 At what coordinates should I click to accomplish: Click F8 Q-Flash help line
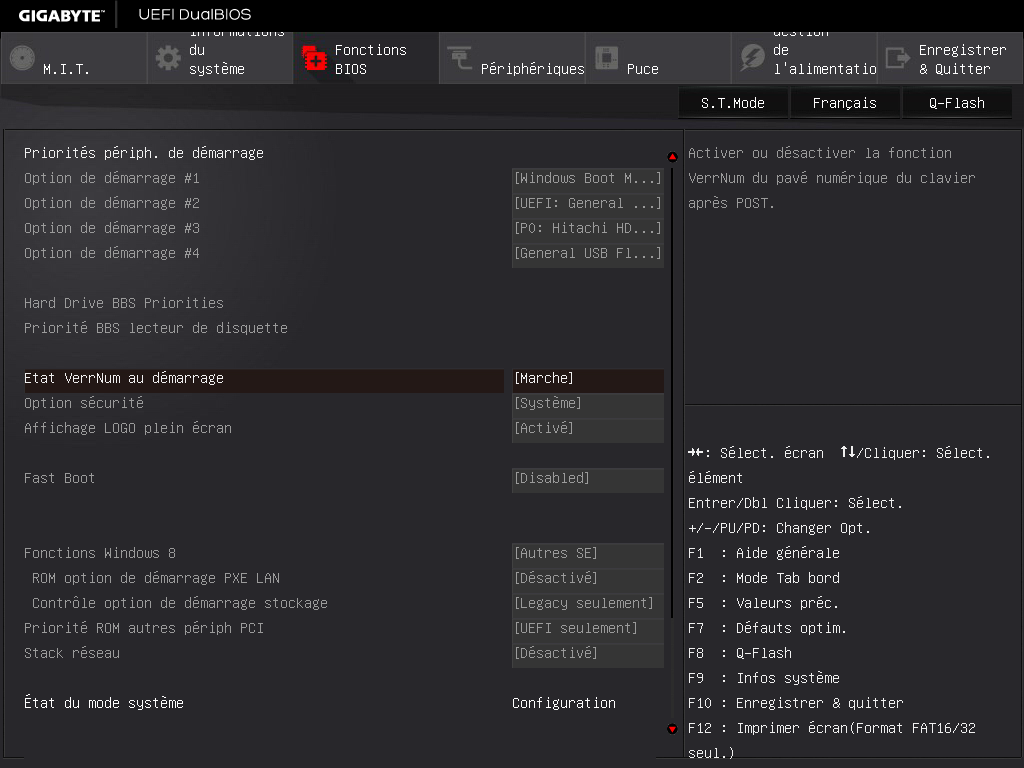pyautogui.click(x=740, y=653)
